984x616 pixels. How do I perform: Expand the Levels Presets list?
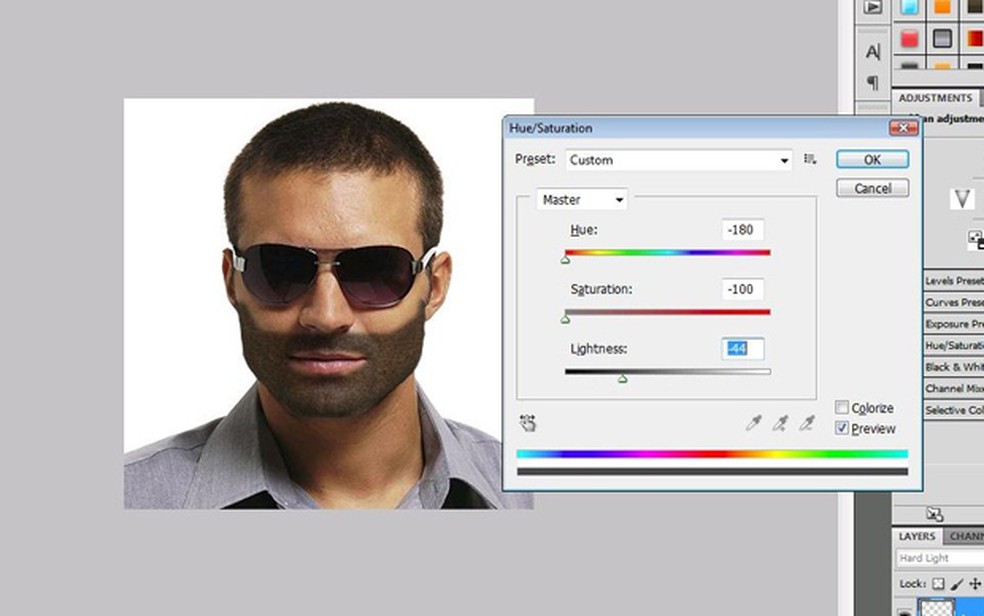coord(954,280)
